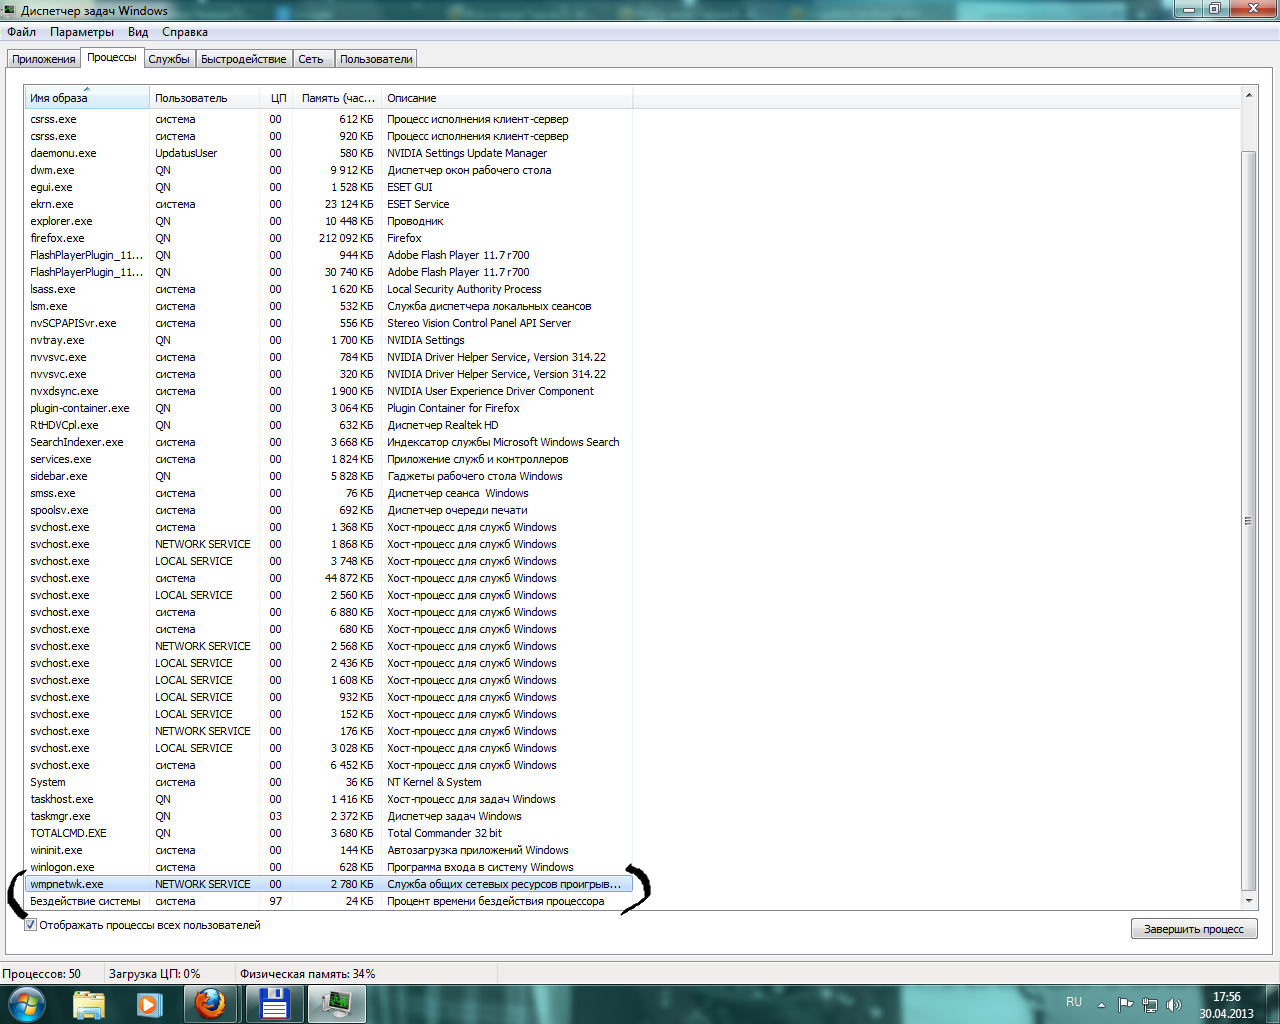Click the '212 092 КБ' memory value
1280x1024 pixels.
tap(346, 238)
